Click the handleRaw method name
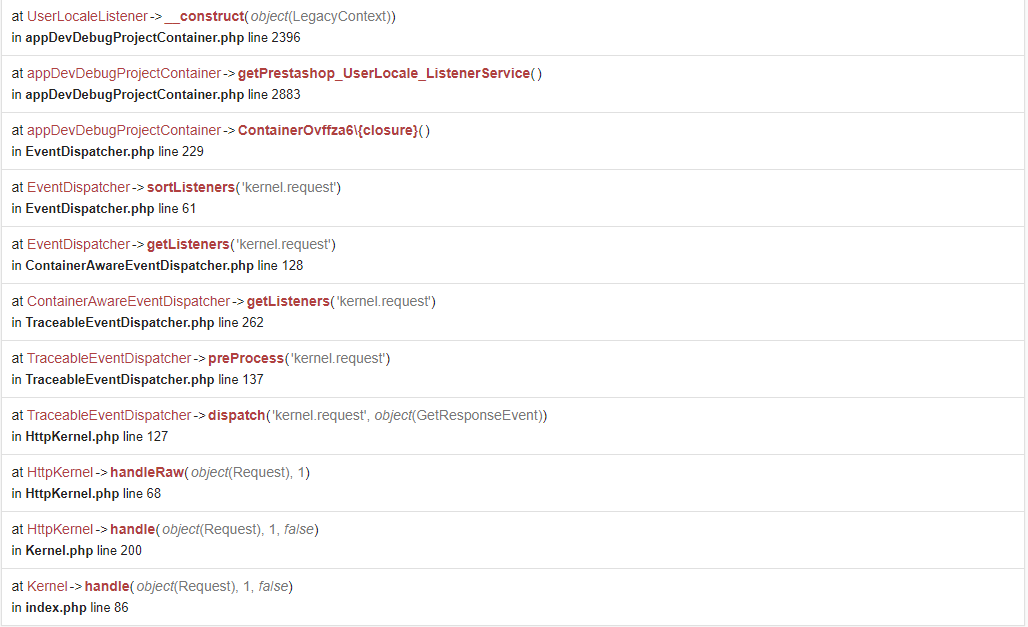Viewport: 1028px width, 627px height. pos(147,473)
